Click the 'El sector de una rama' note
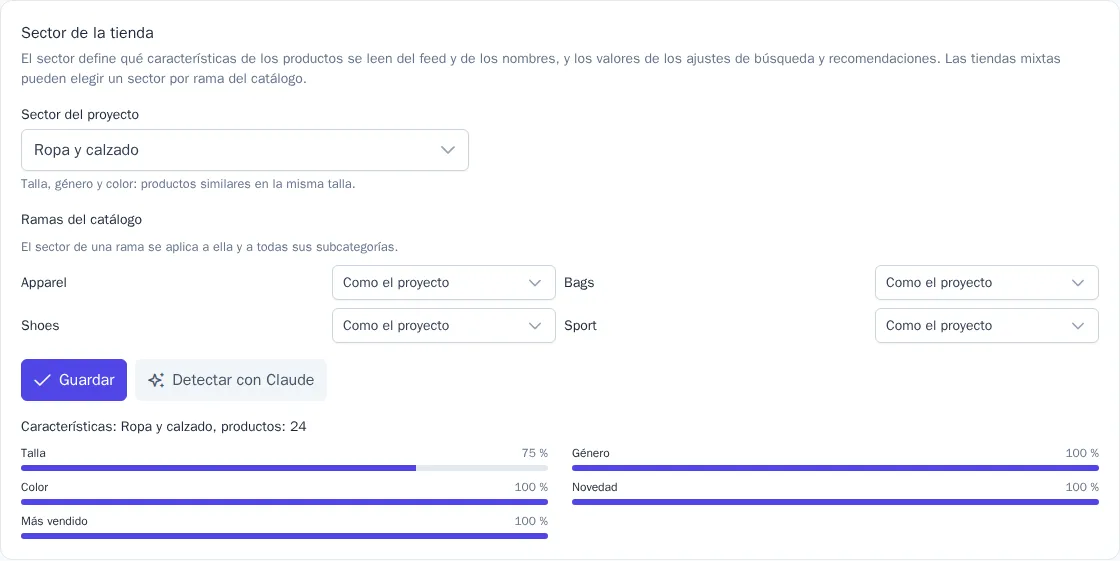1120x561 pixels. pos(209,247)
